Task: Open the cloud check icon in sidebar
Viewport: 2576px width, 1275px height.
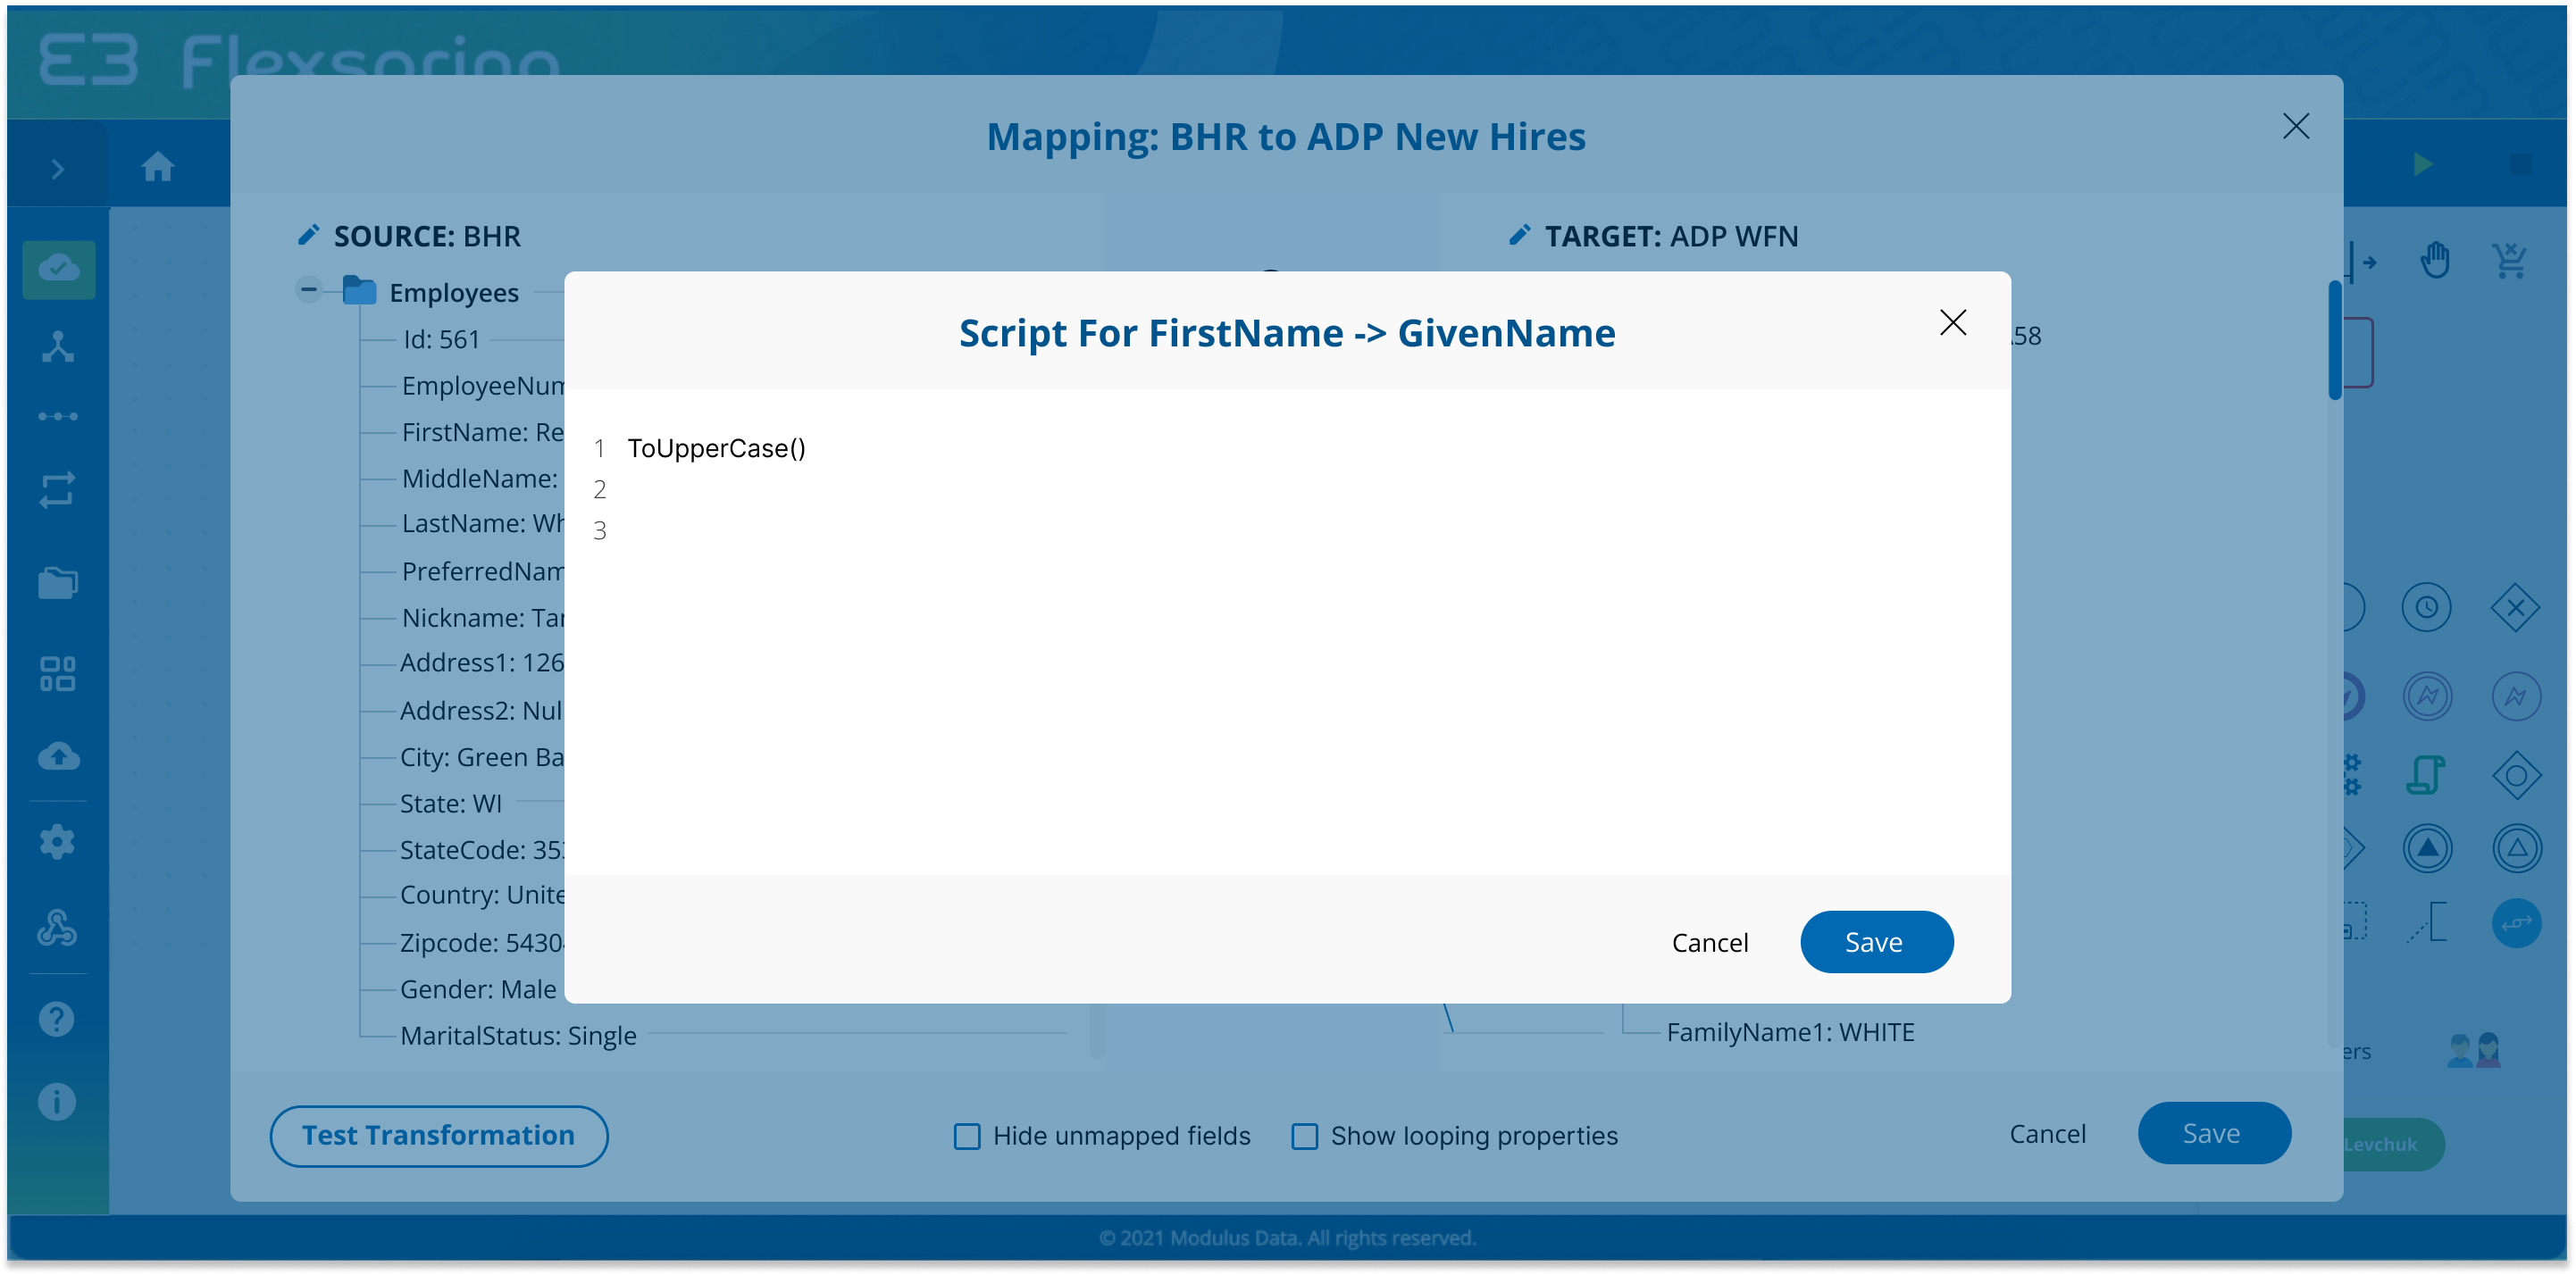Action: pos(58,268)
